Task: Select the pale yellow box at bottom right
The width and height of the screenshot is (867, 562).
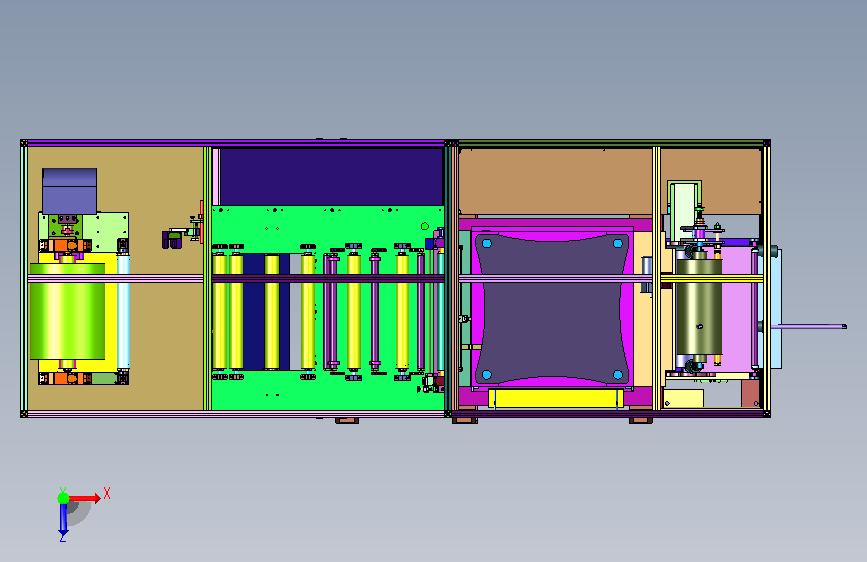Action: coord(683,399)
